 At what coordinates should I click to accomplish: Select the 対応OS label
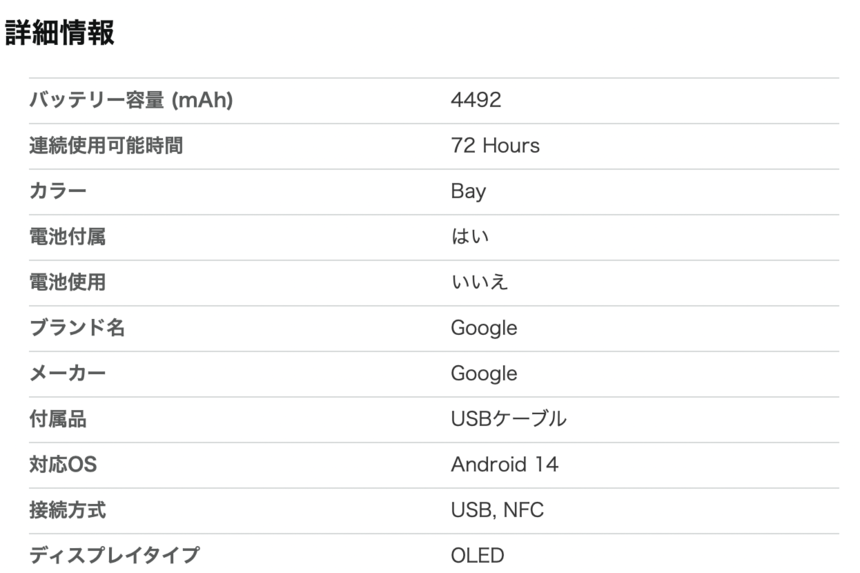pyautogui.click(x=63, y=464)
